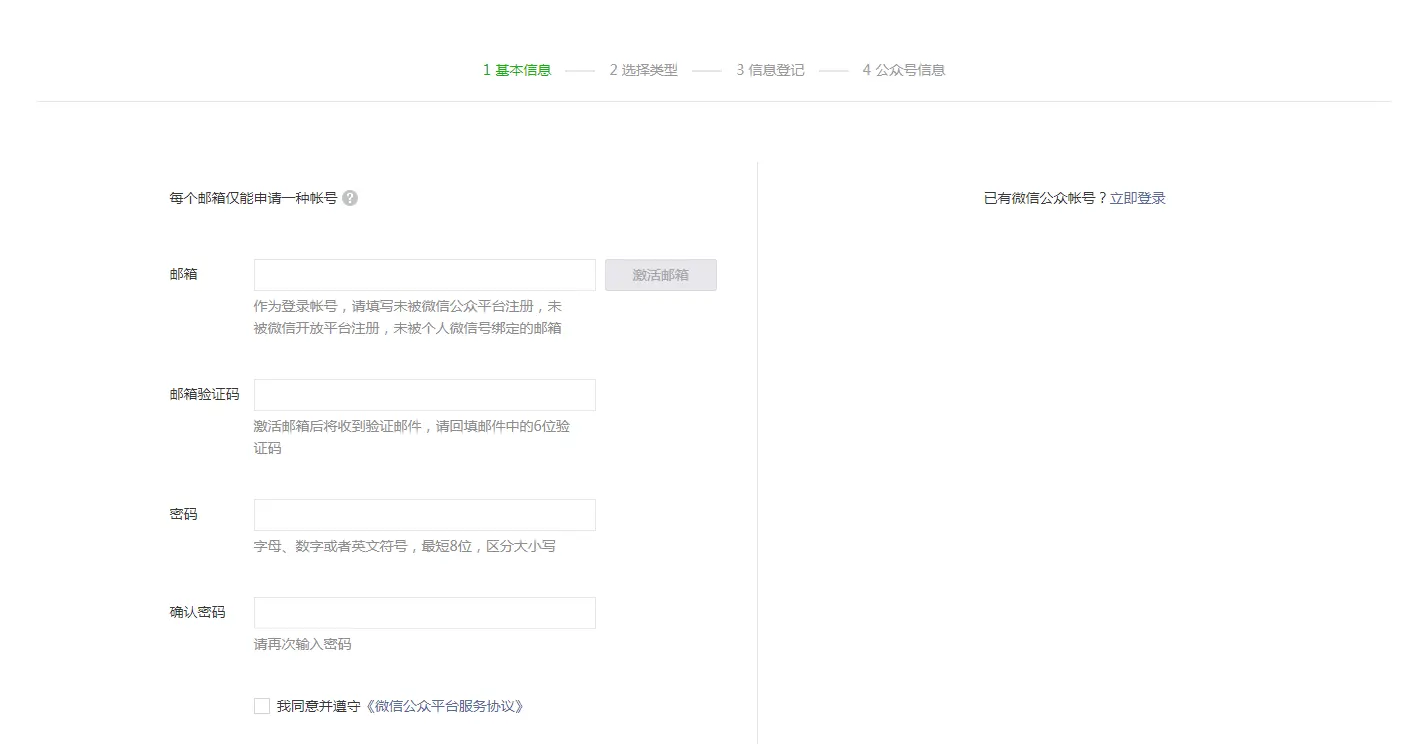This screenshot has height=744, width=1428.
Task: Click the 激活邮箱 activate email button
Action: point(660,274)
